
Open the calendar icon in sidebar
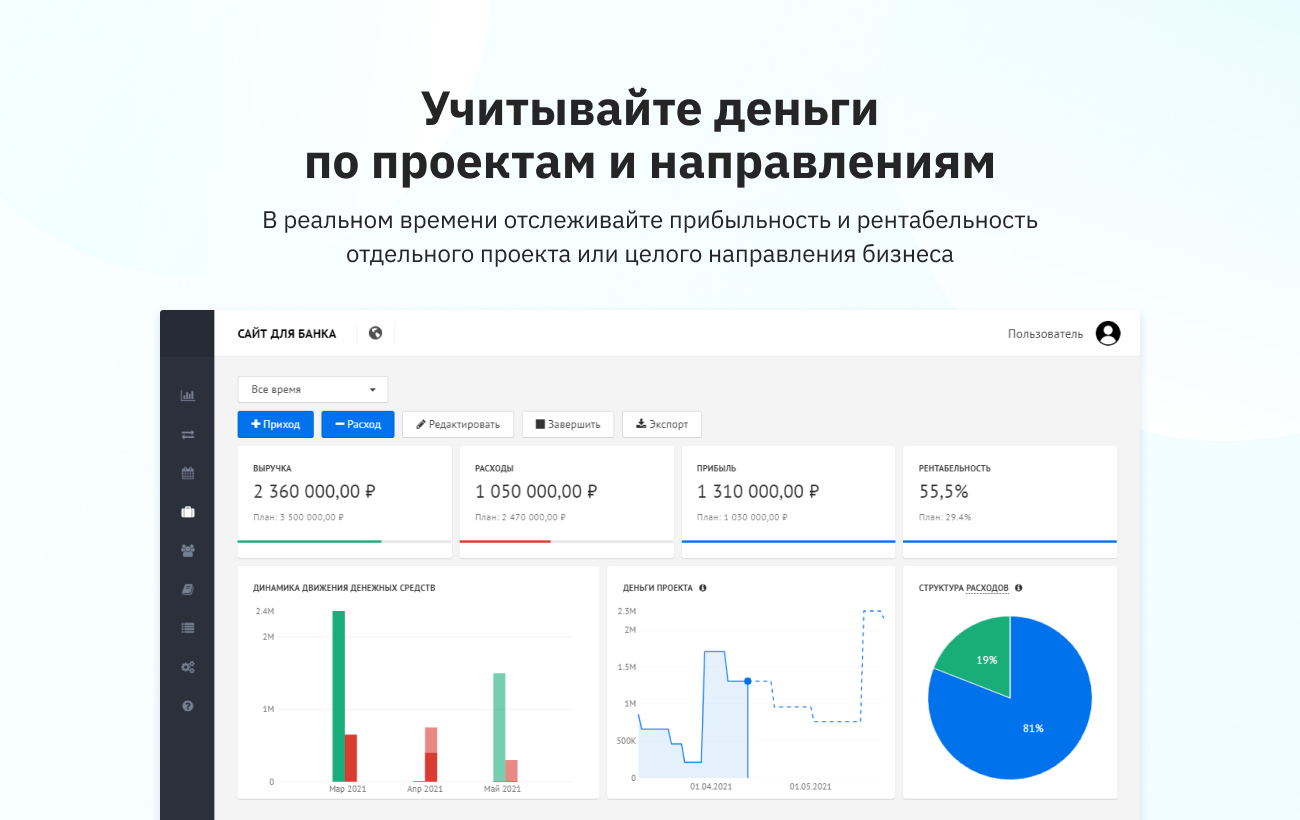tap(187, 473)
